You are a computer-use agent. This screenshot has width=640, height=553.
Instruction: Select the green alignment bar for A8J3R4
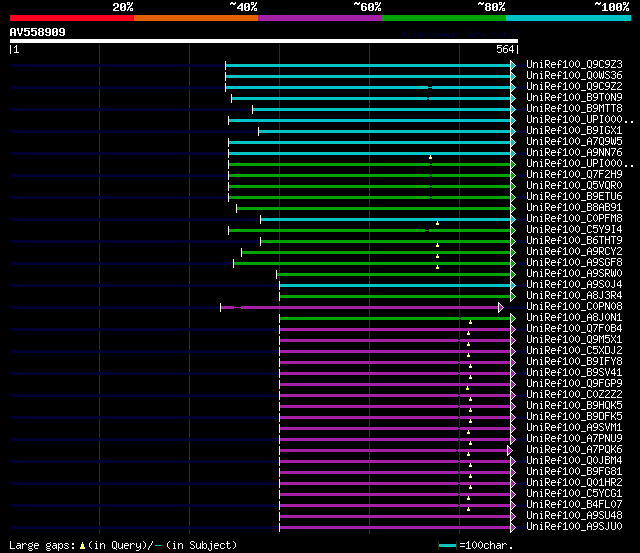pos(395,296)
